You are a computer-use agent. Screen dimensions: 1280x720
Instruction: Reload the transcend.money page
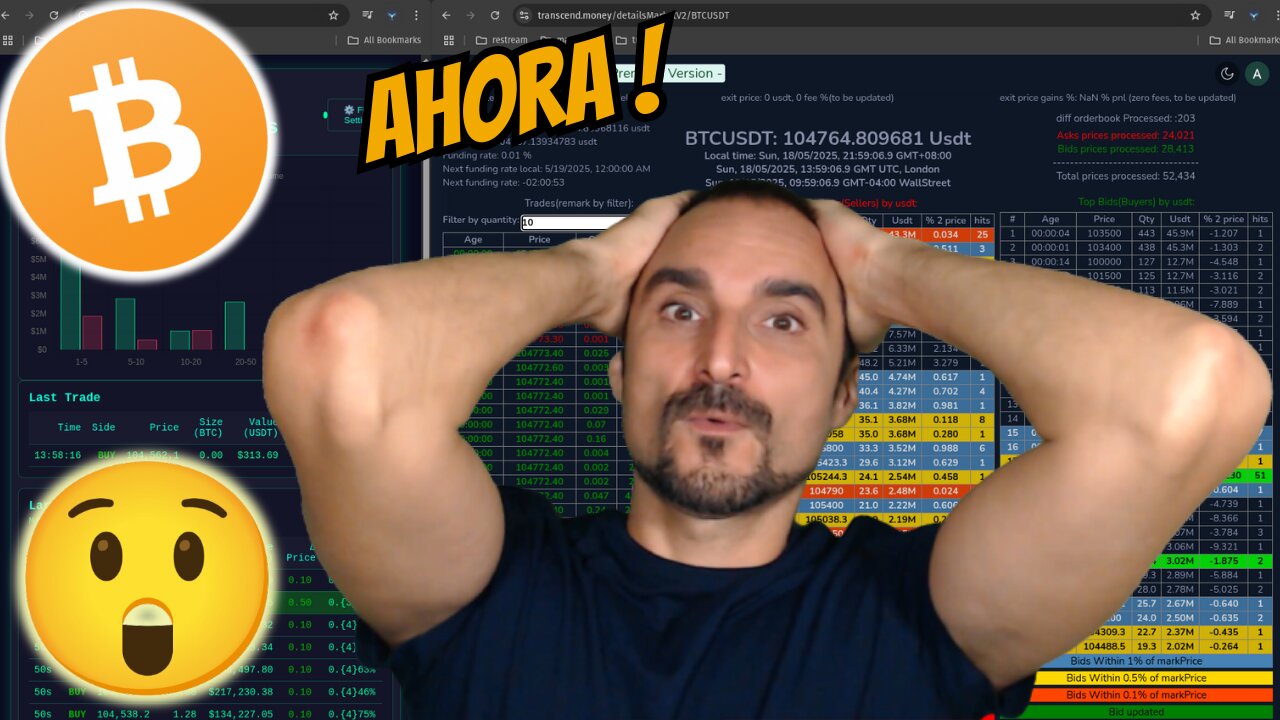(x=495, y=16)
